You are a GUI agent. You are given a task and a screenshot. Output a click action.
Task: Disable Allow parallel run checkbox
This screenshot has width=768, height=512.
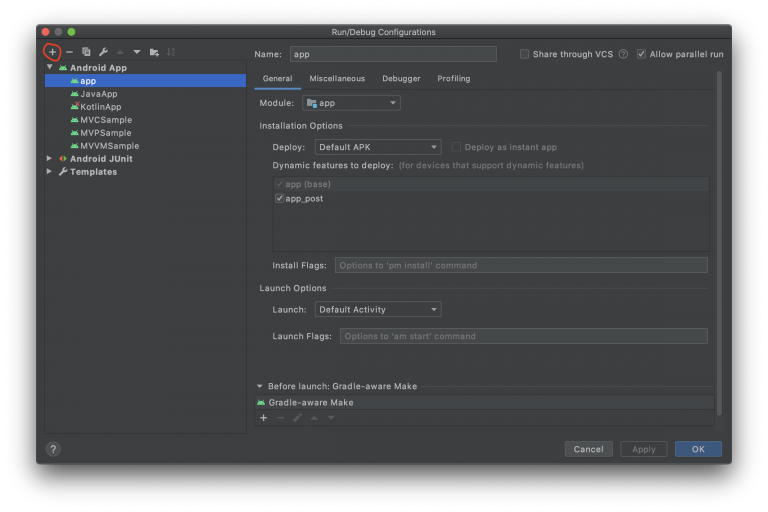tap(642, 54)
